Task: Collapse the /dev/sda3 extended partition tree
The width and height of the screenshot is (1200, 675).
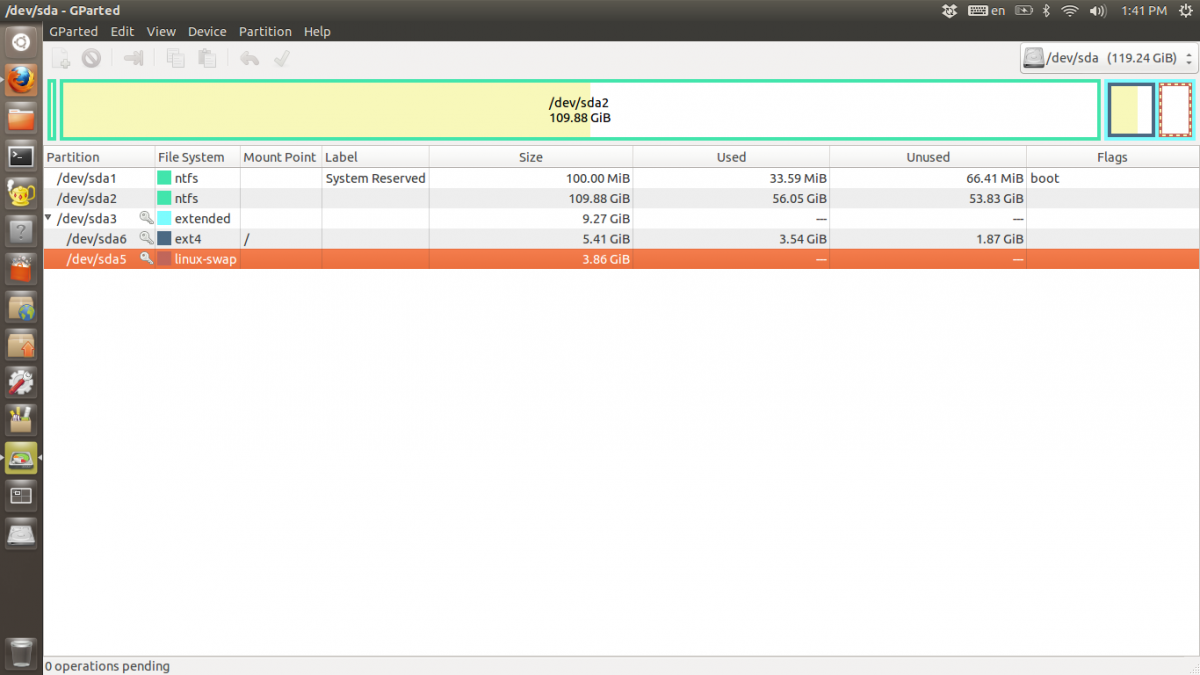Action: click(48, 218)
